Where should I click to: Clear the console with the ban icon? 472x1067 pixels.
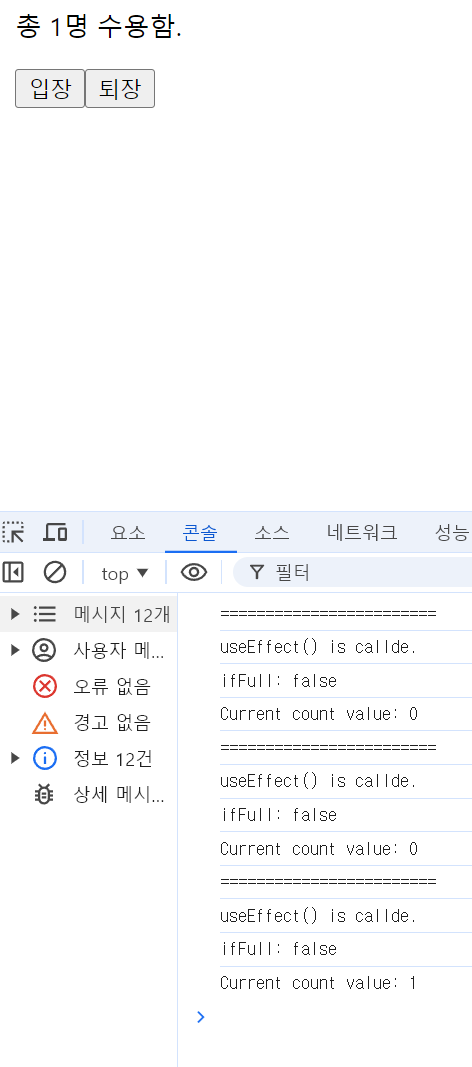click(x=55, y=572)
